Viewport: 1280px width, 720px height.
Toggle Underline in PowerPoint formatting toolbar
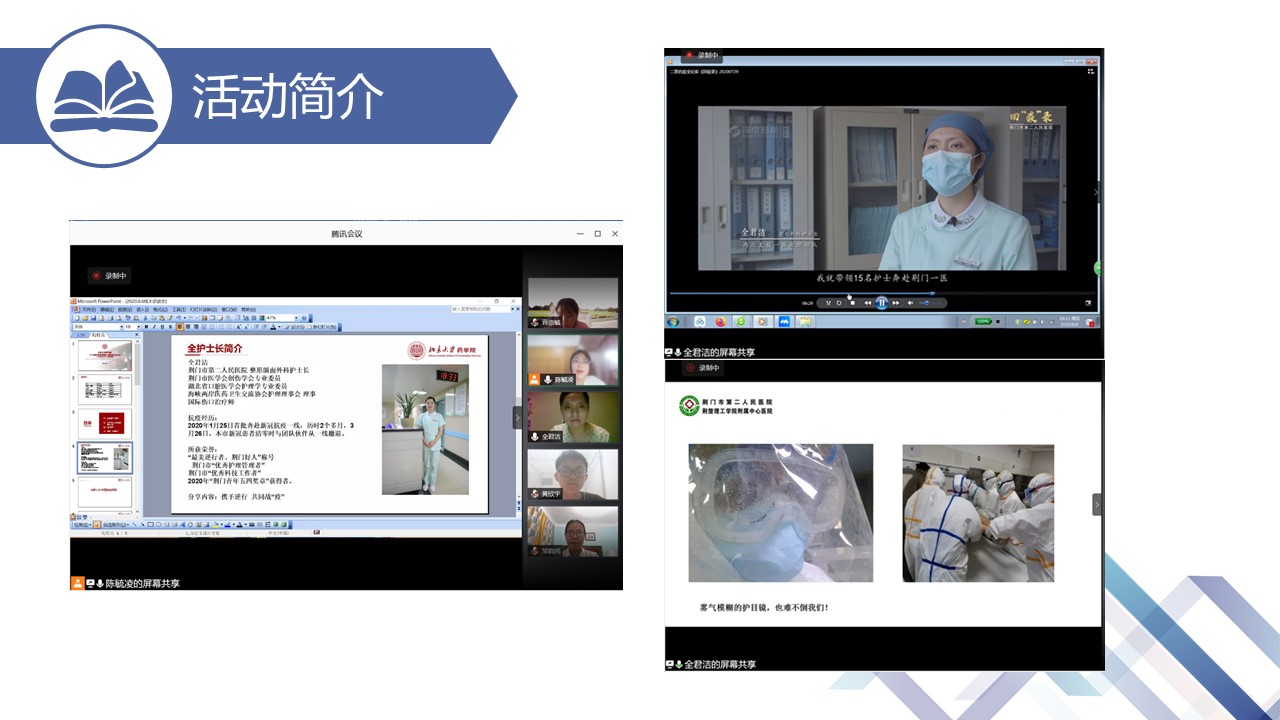pos(162,327)
